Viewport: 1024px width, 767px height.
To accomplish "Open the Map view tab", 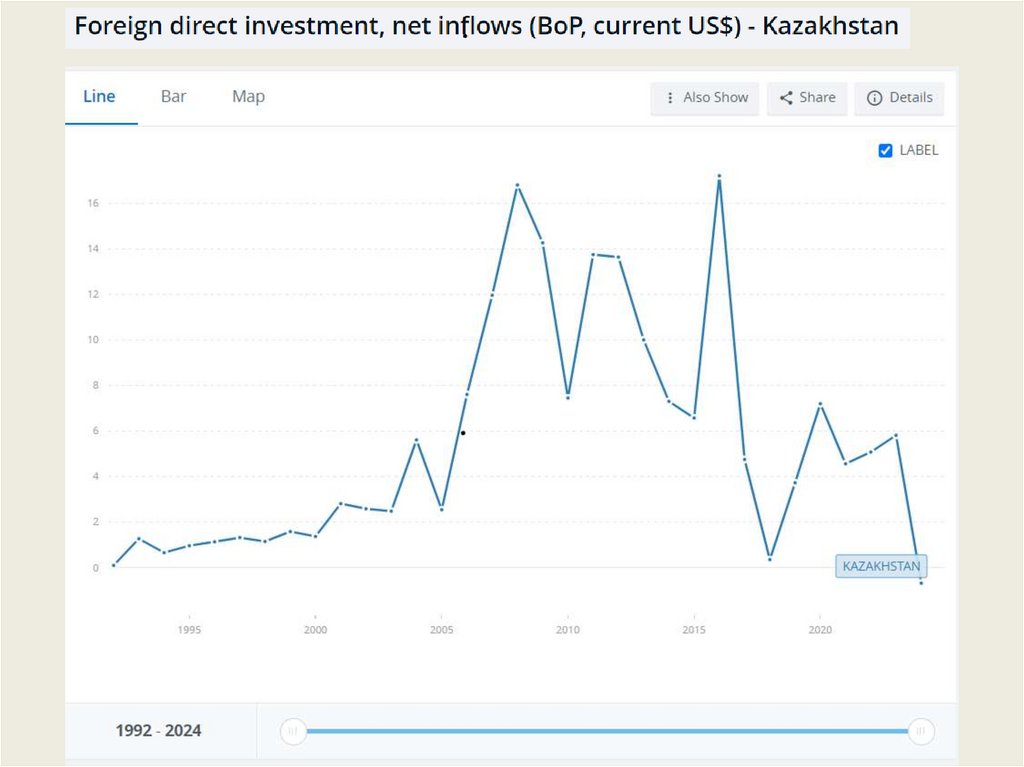I will [248, 97].
